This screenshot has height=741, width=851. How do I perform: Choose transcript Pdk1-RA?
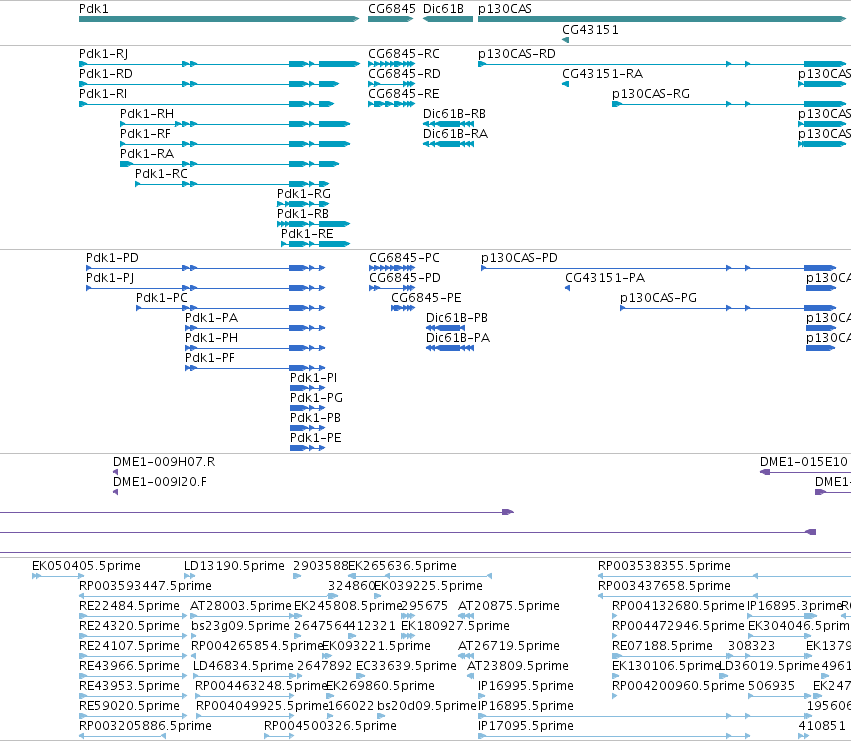click(147, 154)
